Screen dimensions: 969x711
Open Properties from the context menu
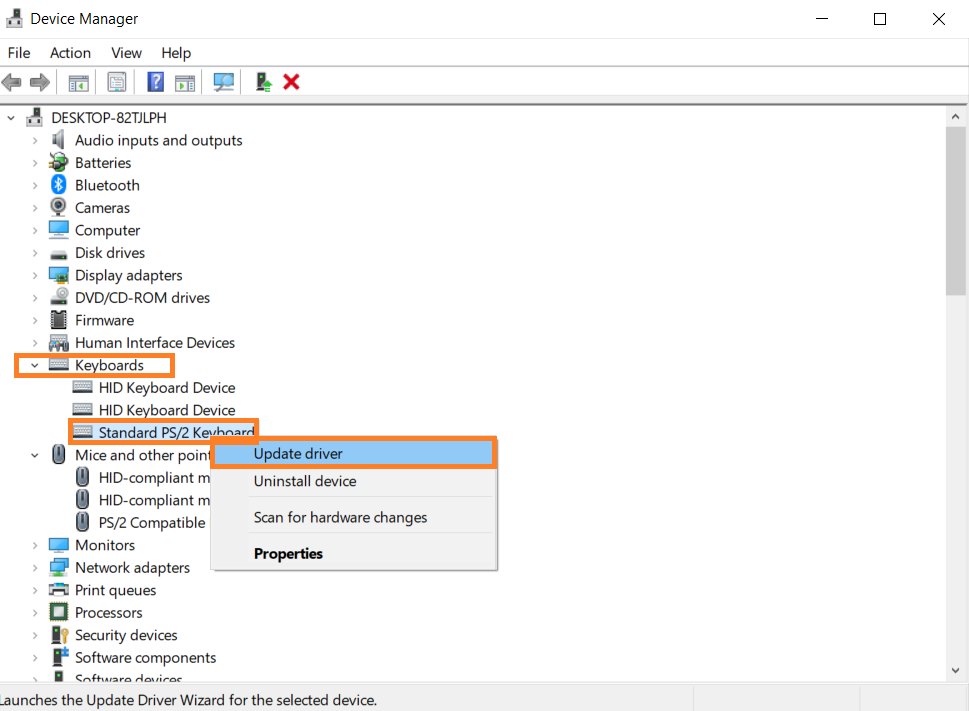click(288, 554)
